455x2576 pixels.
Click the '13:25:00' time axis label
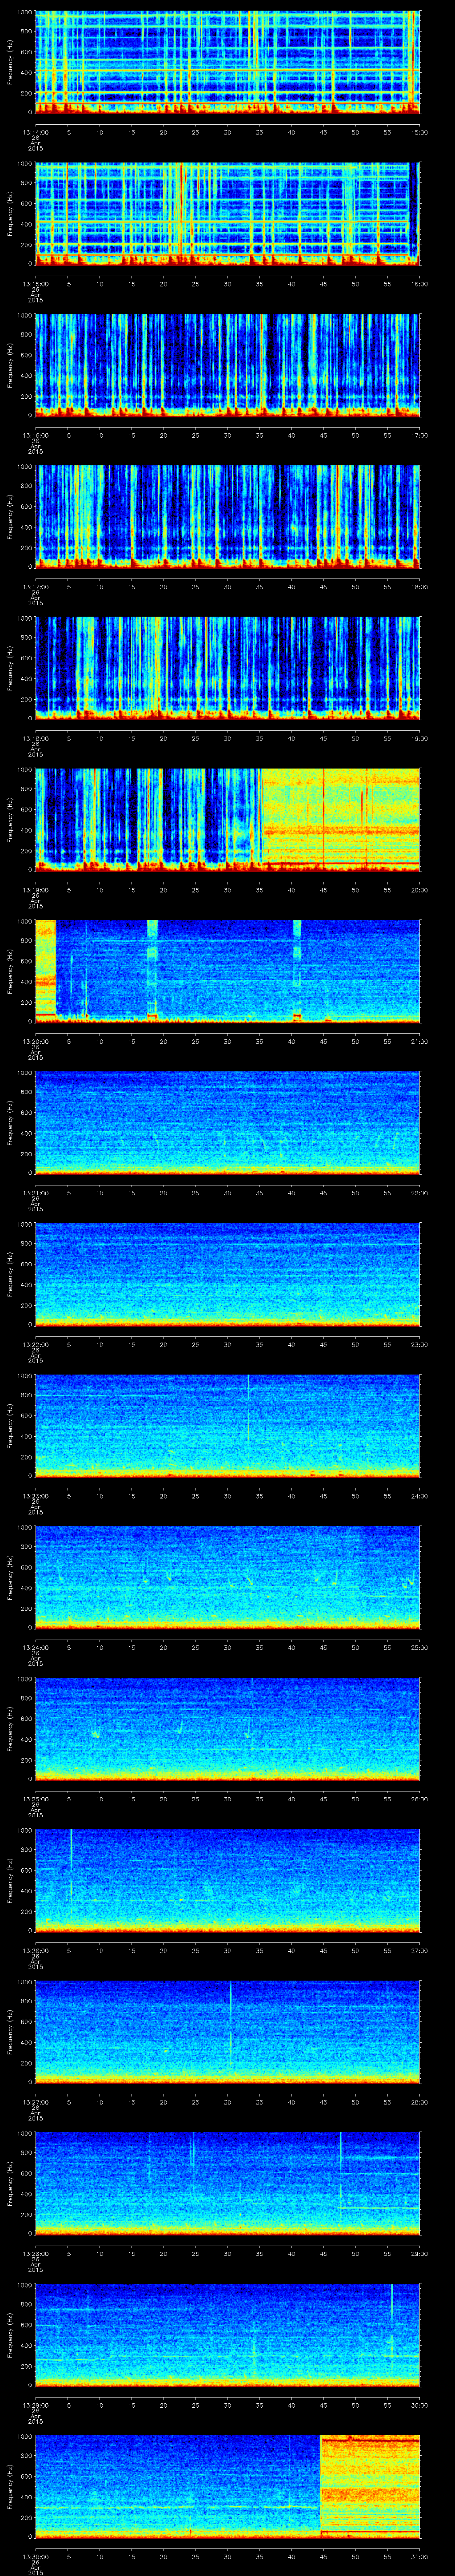35,1798
